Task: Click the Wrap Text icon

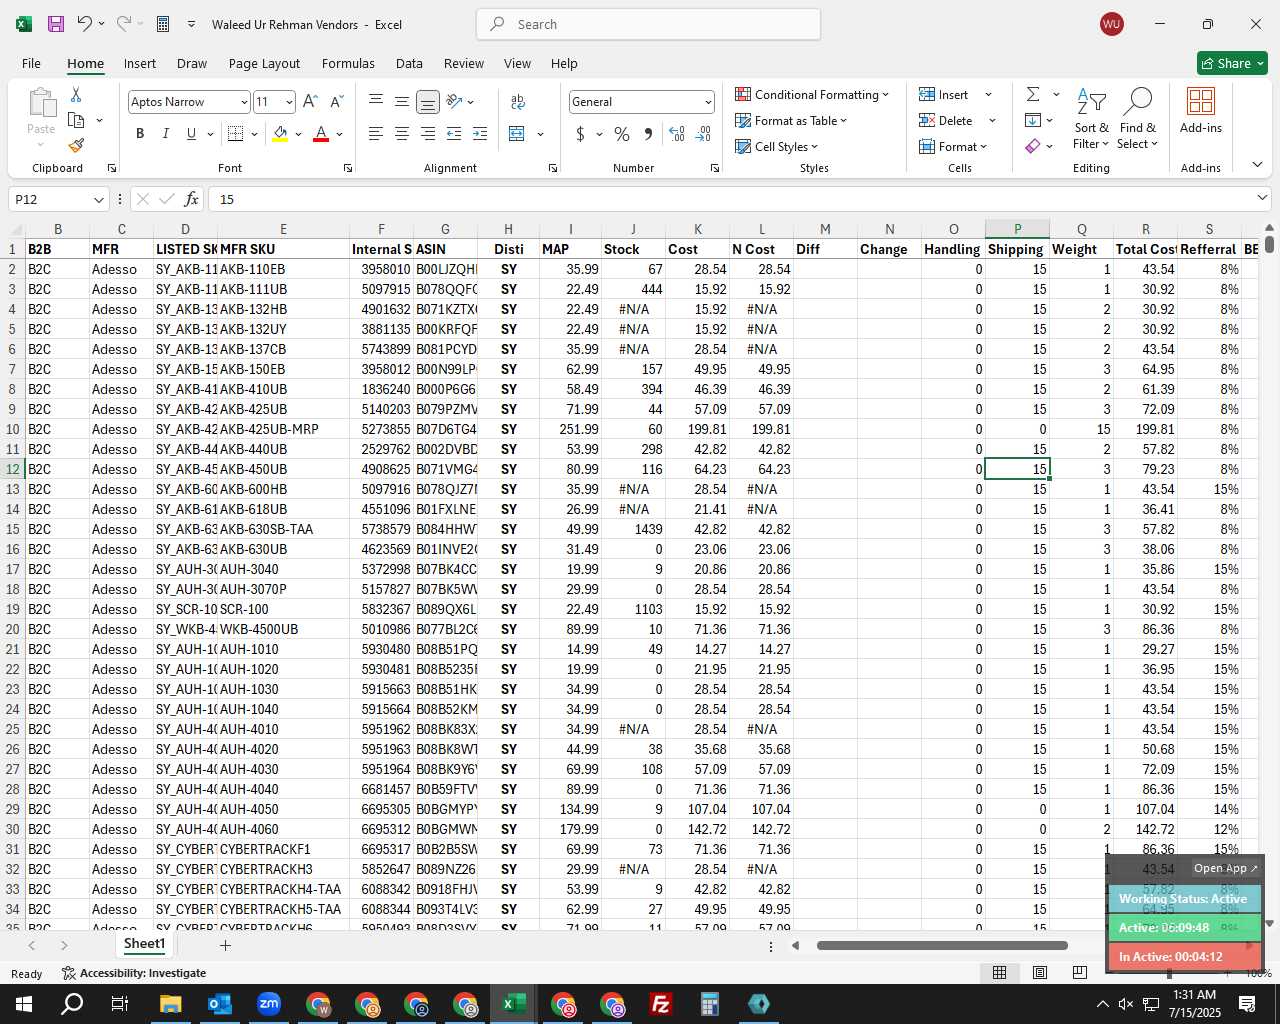Action: tap(518, 101)
